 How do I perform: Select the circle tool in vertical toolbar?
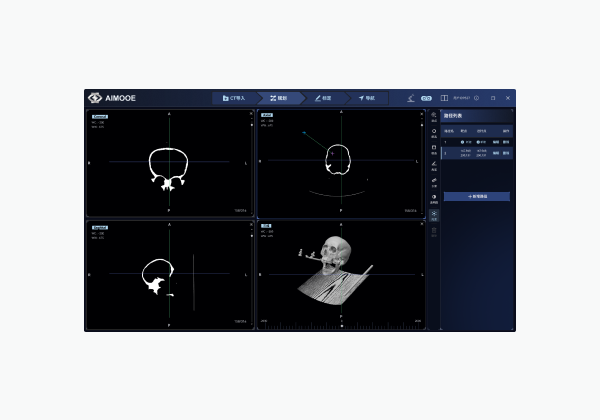(x=434, y=133)
